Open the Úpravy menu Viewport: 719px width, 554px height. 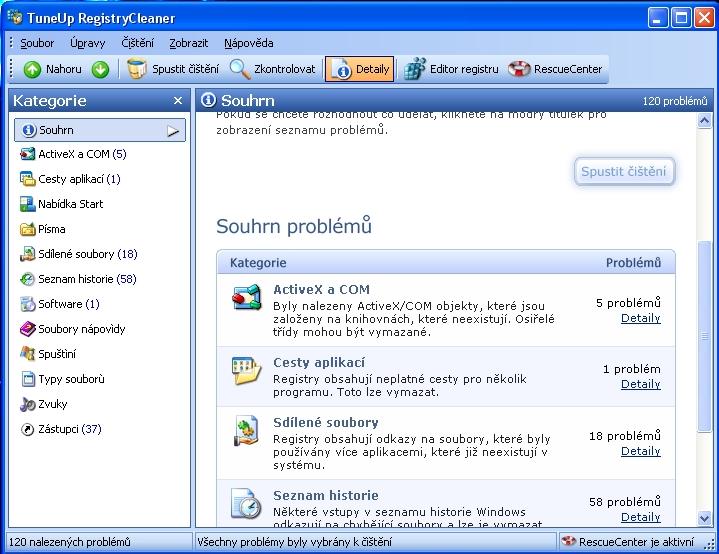[88, 43]
